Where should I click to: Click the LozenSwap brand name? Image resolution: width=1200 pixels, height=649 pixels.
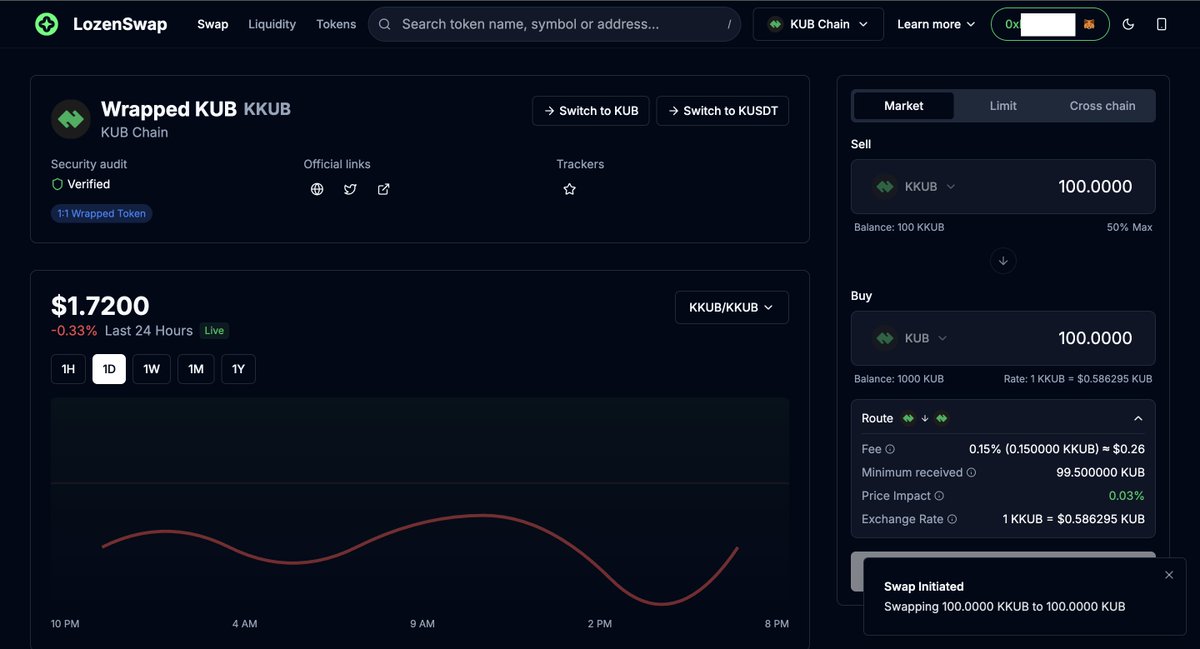[120, 24]
